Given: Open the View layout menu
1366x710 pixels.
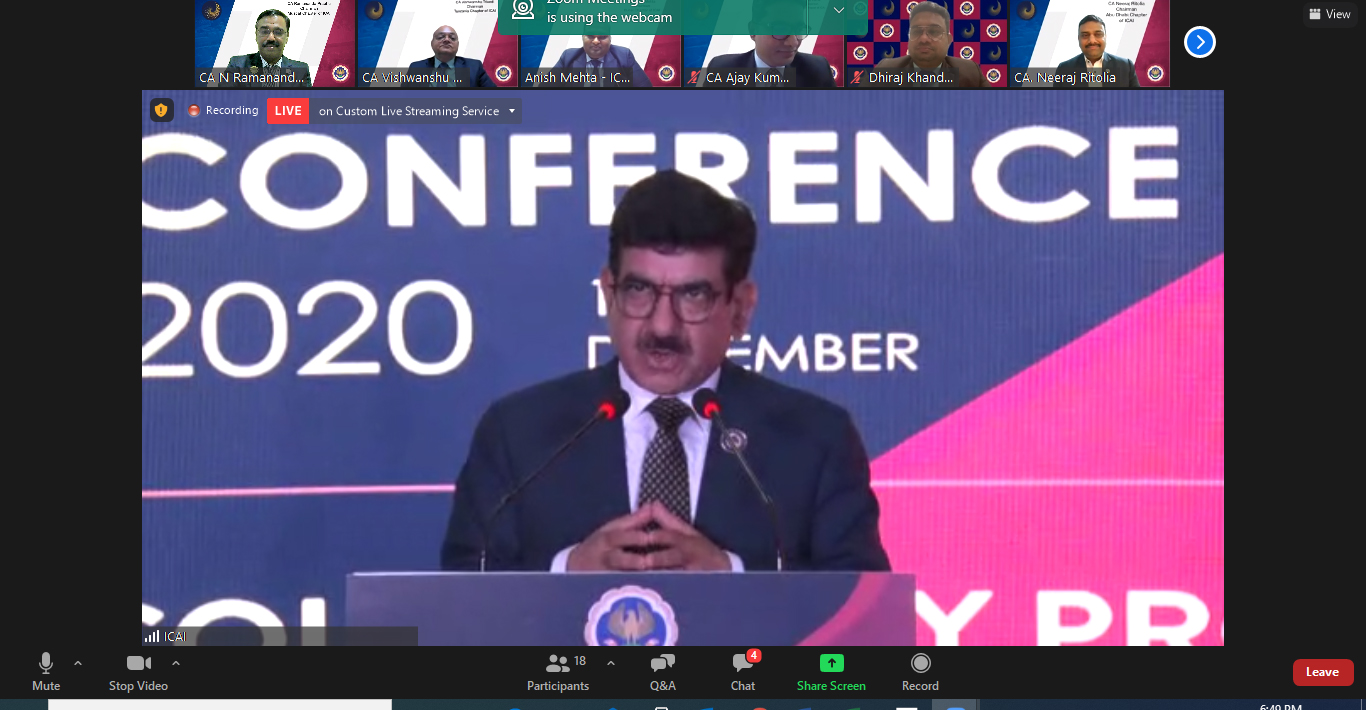Looking at the screenshot, I should [x=1329, y=14].
